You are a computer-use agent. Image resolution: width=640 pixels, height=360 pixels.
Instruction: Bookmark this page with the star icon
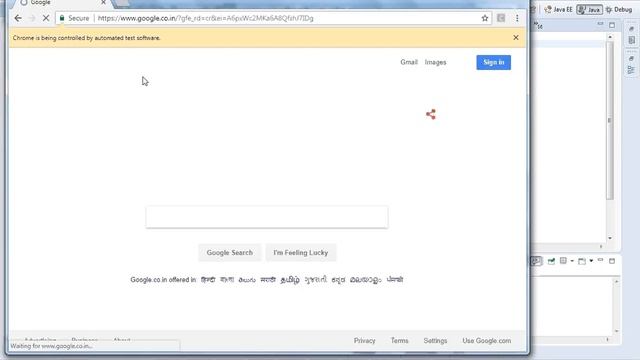click(484, 18)
